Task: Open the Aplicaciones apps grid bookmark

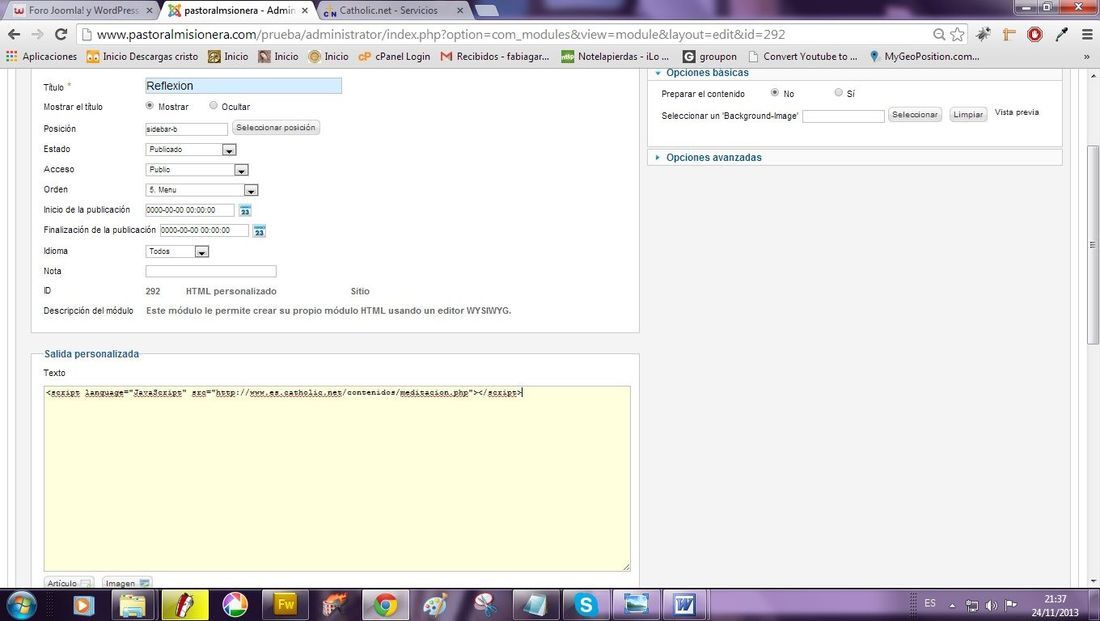Action: pos(41,57)
